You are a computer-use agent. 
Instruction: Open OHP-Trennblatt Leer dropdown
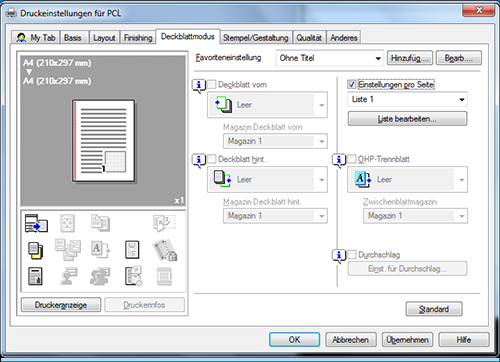(x=407, y=180)
